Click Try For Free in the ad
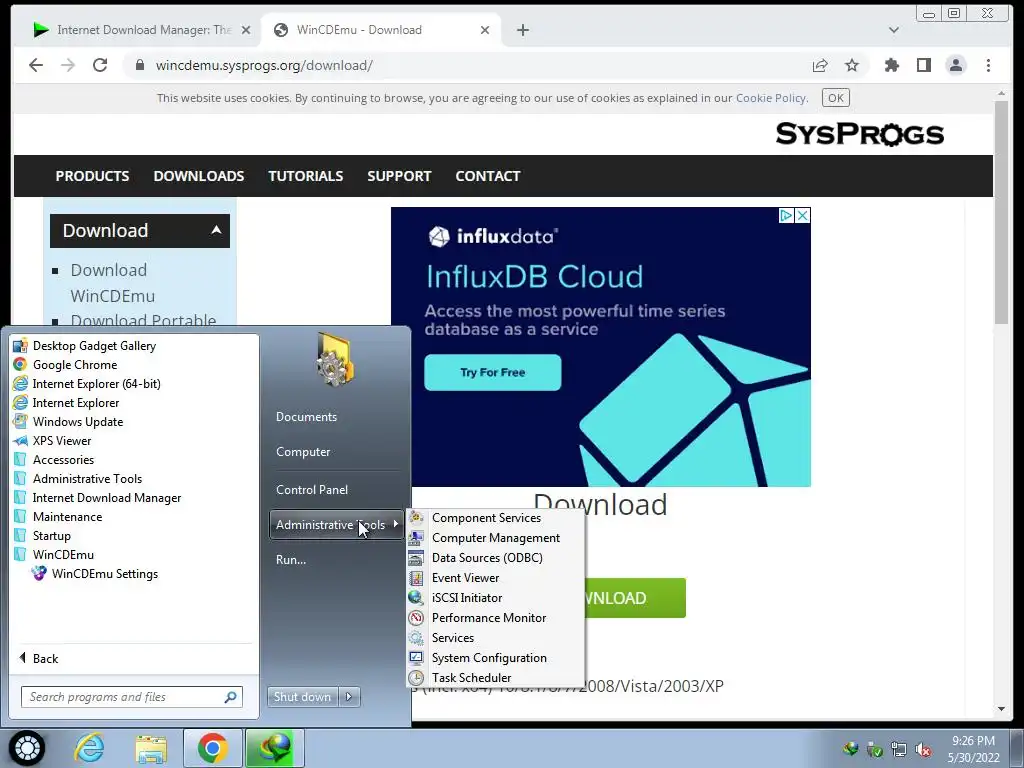 click(x=492, y=372)
